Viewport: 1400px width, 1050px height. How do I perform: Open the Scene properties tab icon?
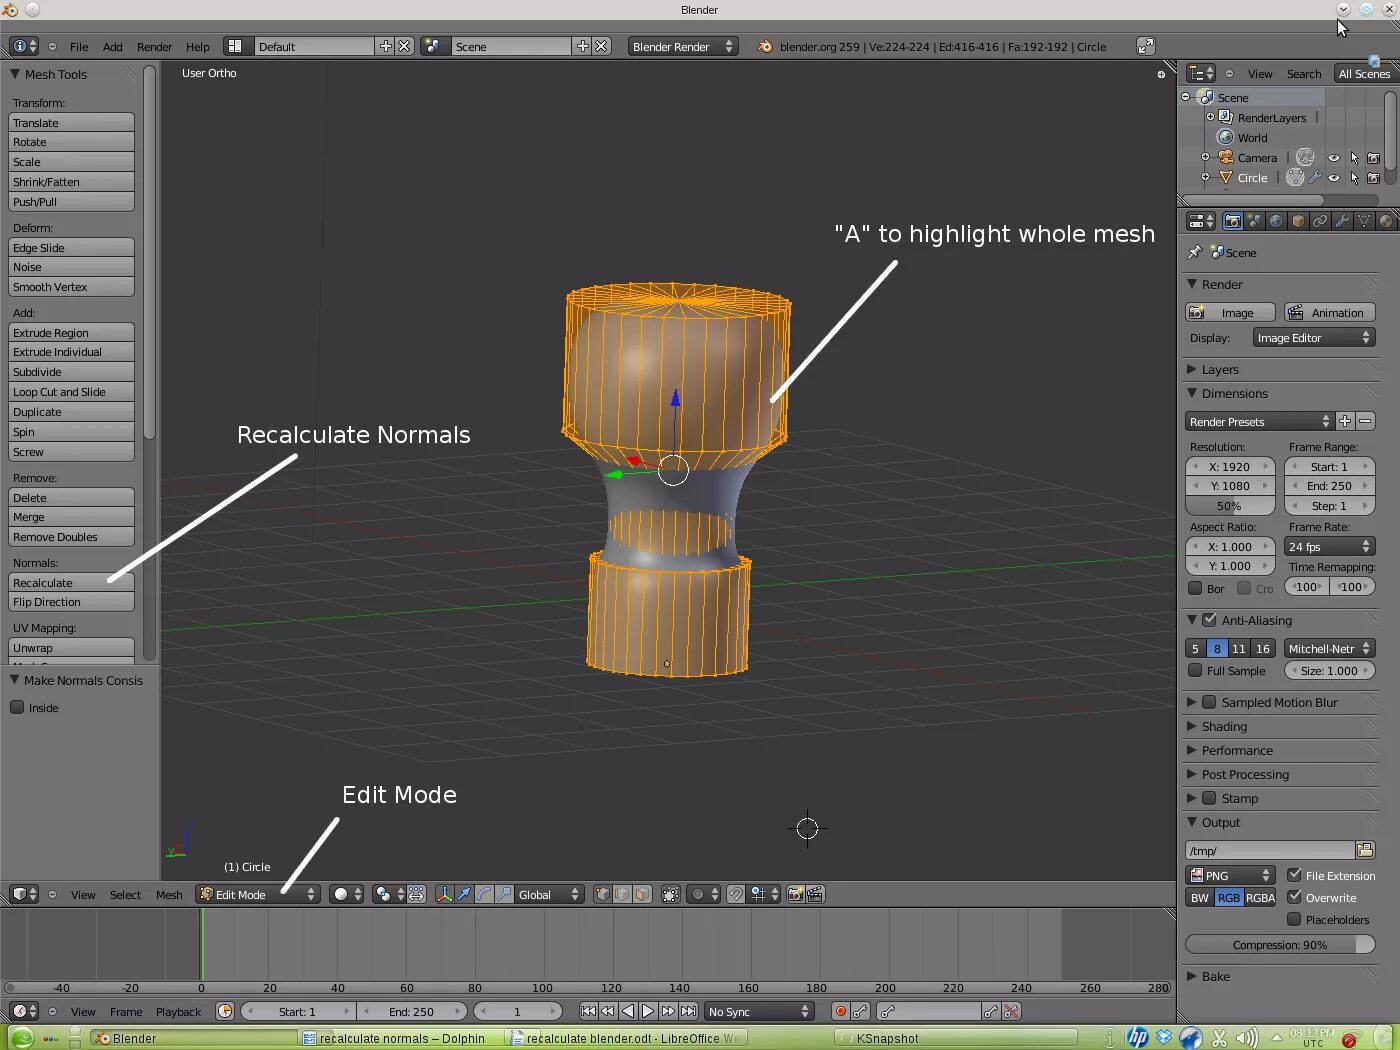click(1255, 221)
